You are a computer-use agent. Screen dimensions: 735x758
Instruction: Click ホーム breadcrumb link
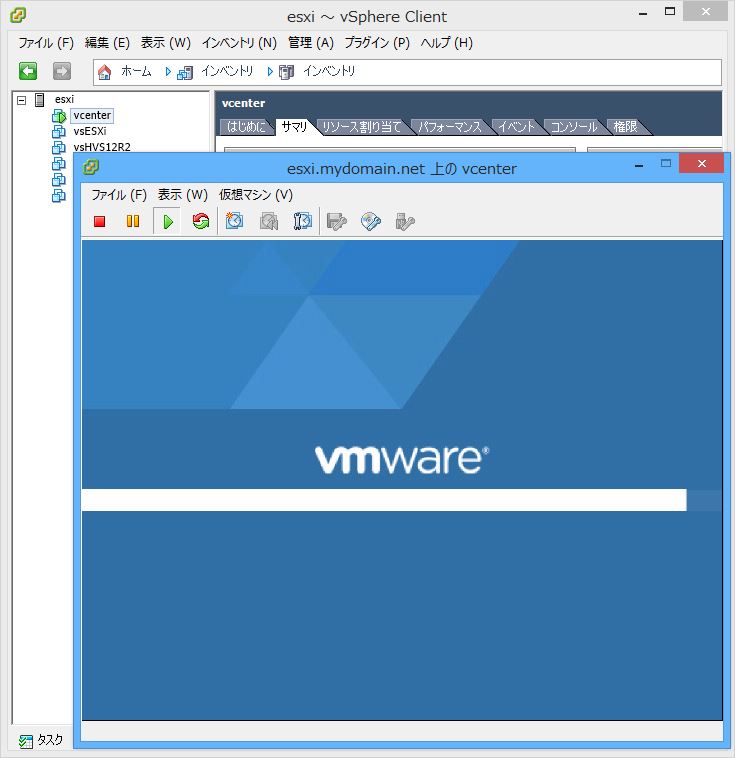click(x=136, y=72)
